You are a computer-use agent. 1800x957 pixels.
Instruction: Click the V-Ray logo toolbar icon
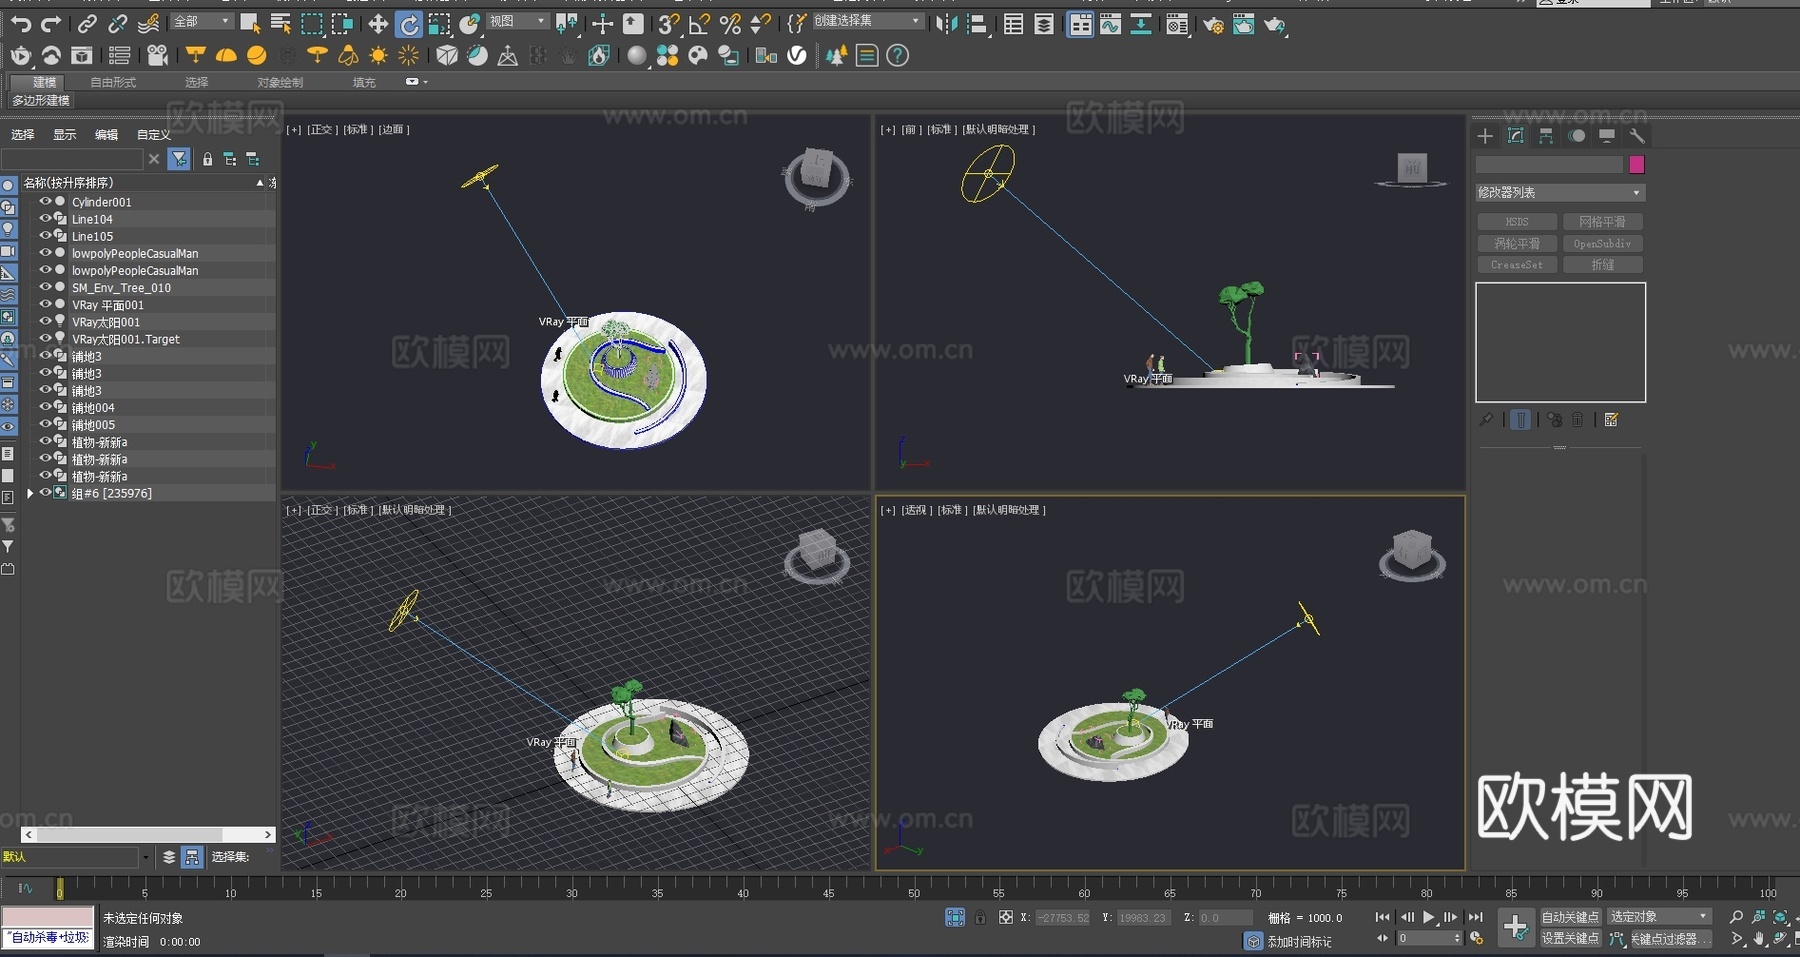tap(797, 55)
